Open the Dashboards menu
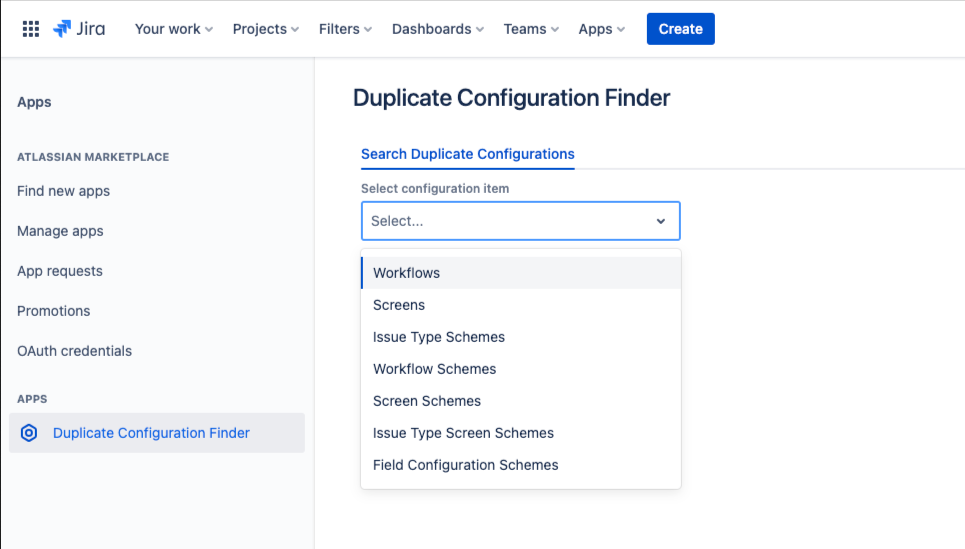This screenshot has width=965, height=549. tap(438, 29)
